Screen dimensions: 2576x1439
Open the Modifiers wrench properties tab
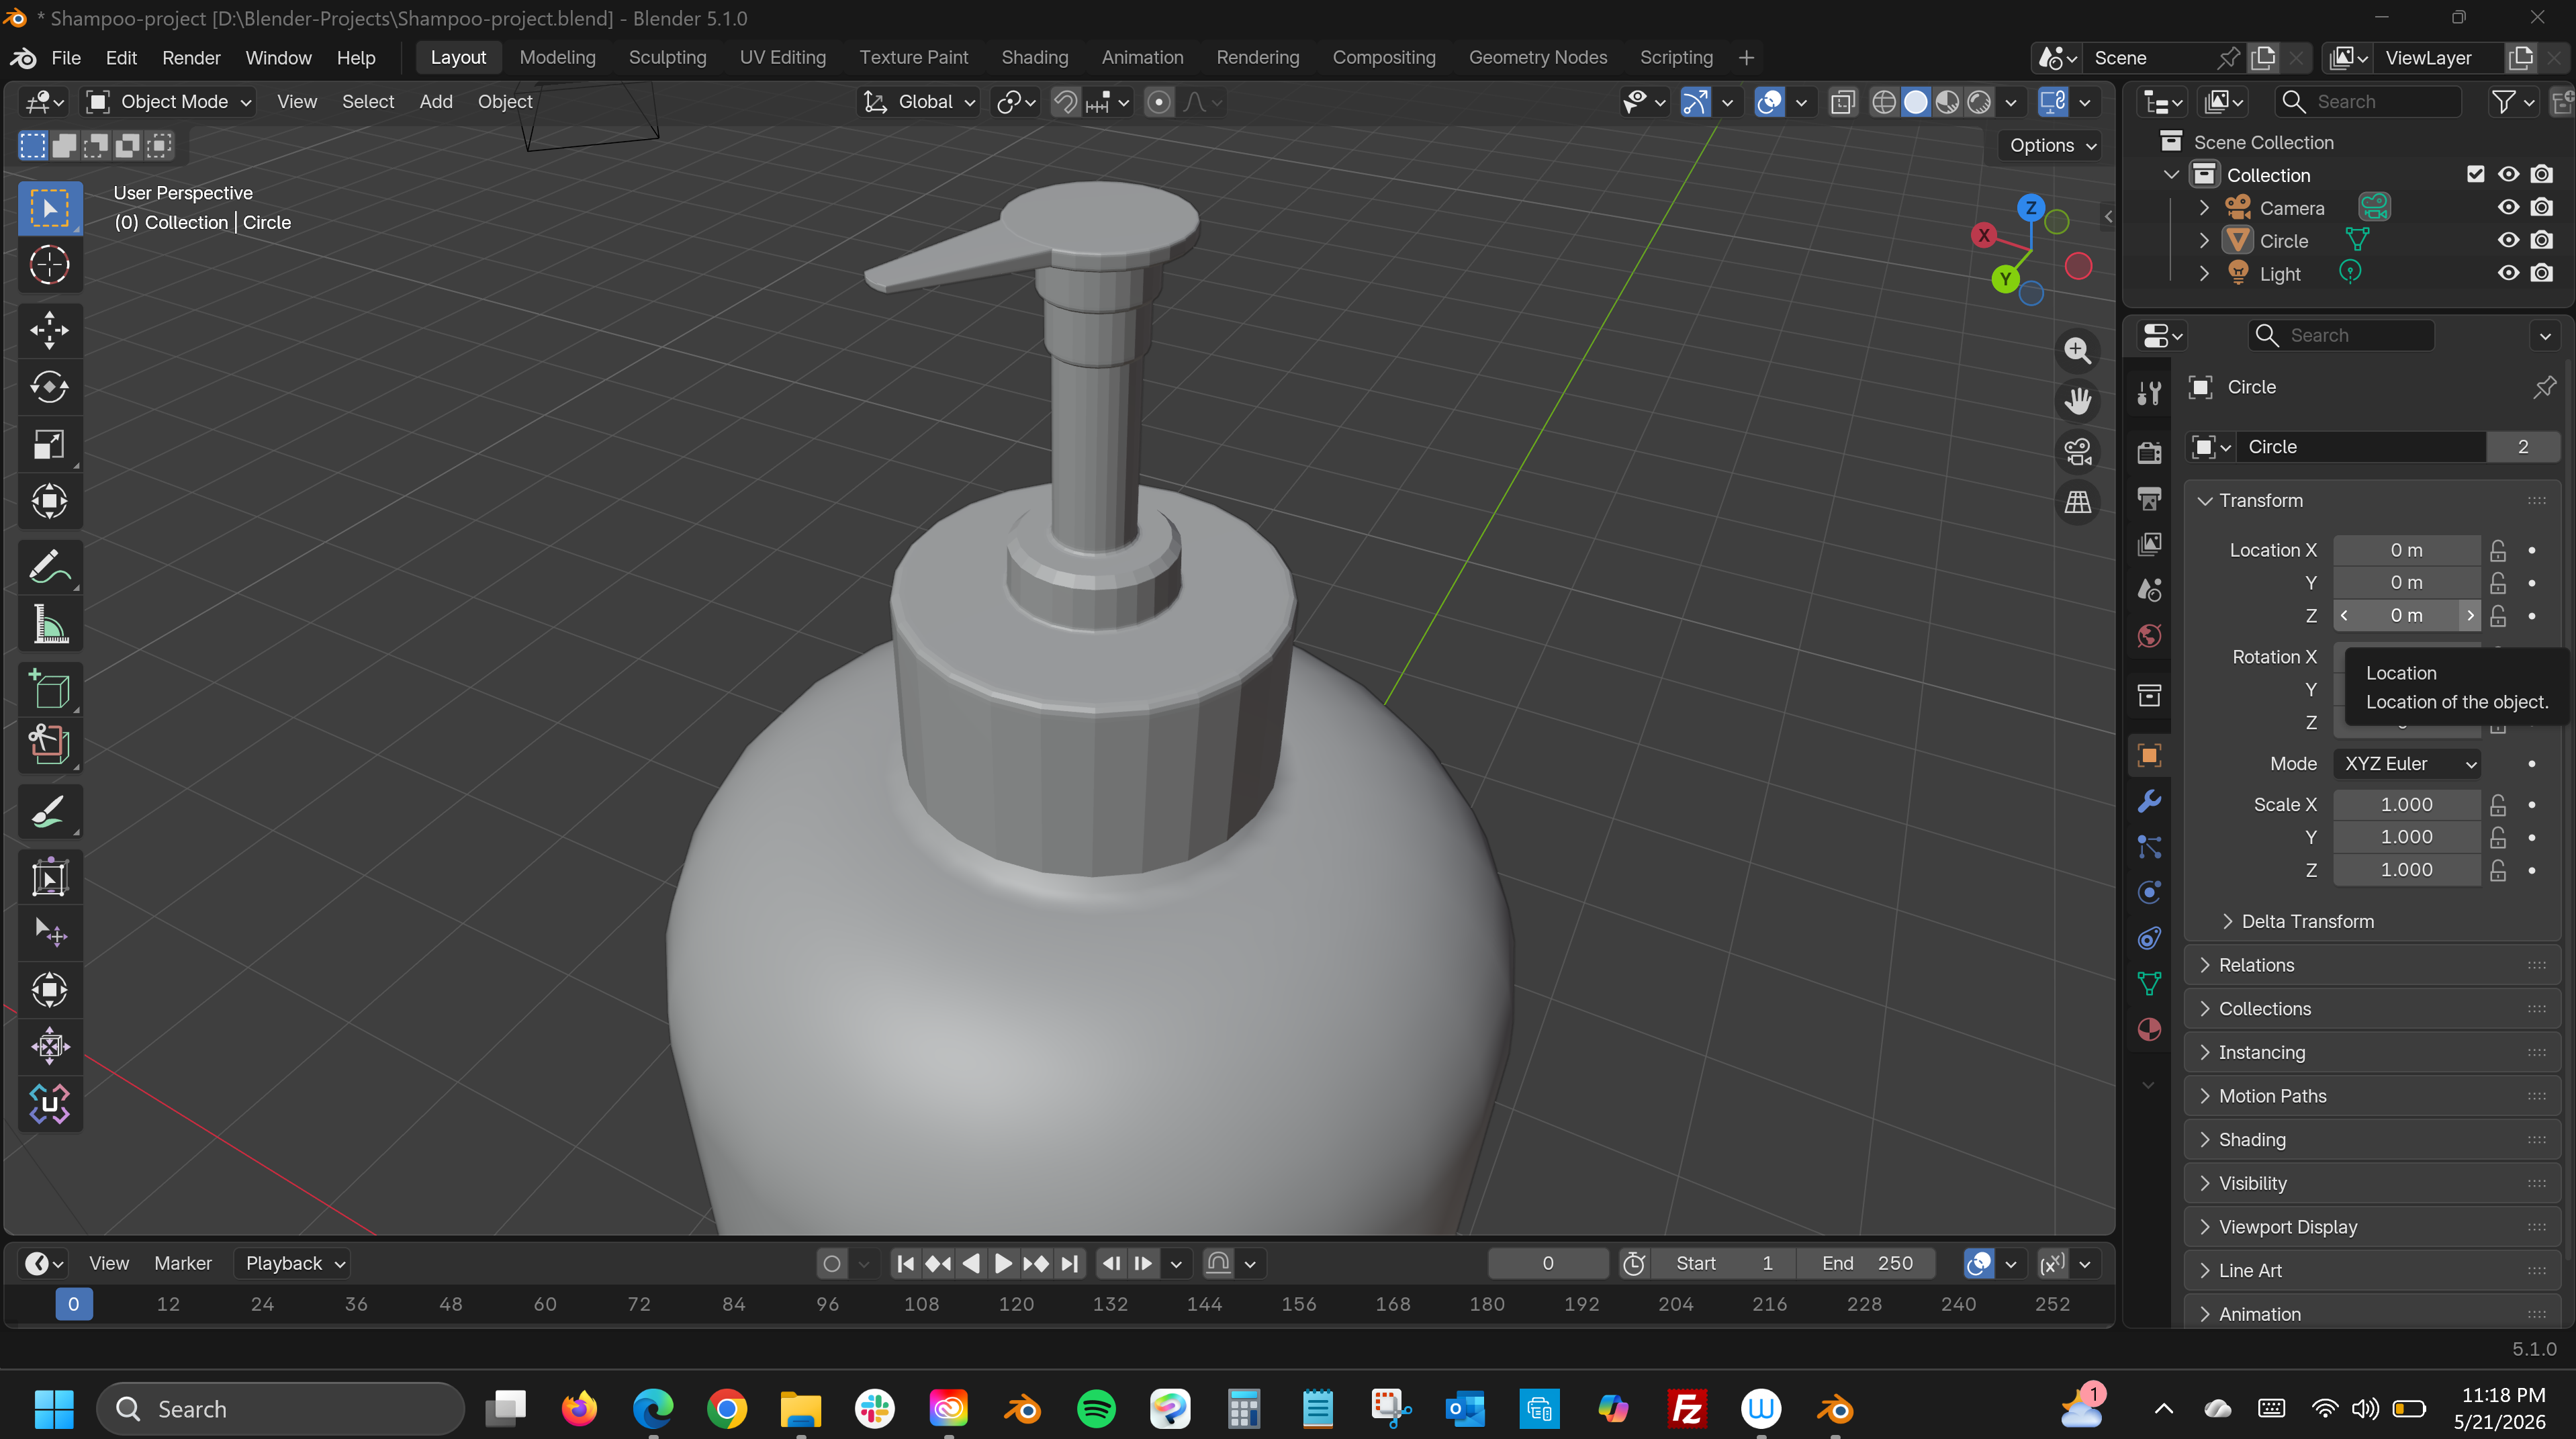point(2149,801)
